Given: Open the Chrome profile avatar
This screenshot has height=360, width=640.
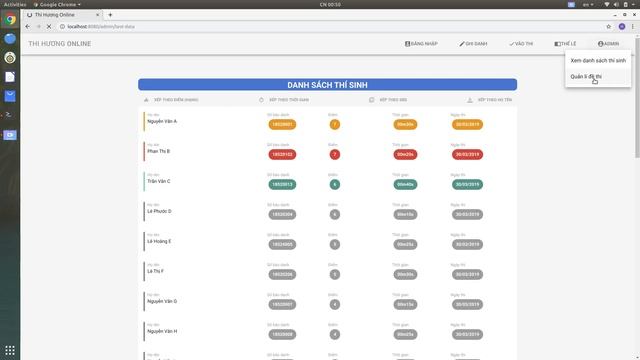Looking at the screenshot, I should click(622, 27).
